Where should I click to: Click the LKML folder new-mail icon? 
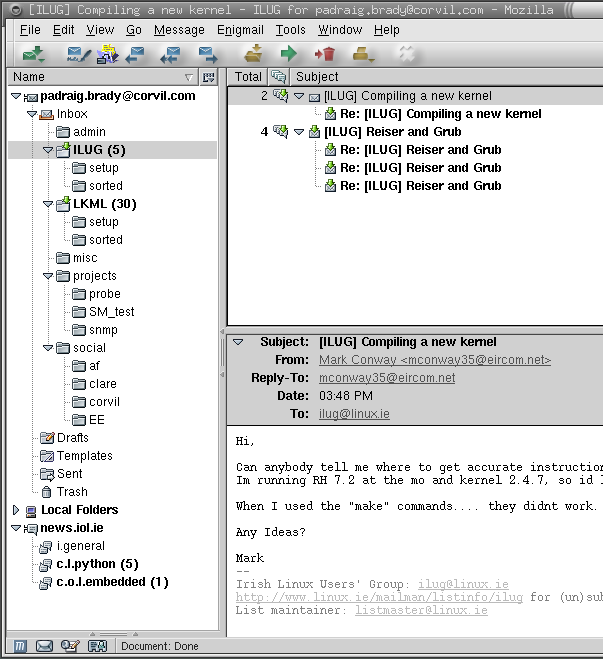pyautogui.click(x=63, y=204)
